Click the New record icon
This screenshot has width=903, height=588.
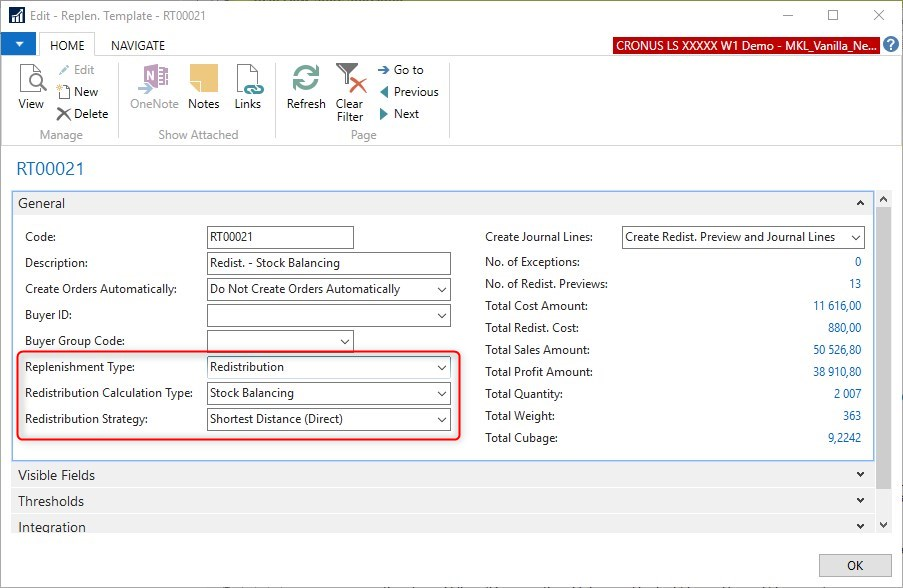[x=78, y=92]
